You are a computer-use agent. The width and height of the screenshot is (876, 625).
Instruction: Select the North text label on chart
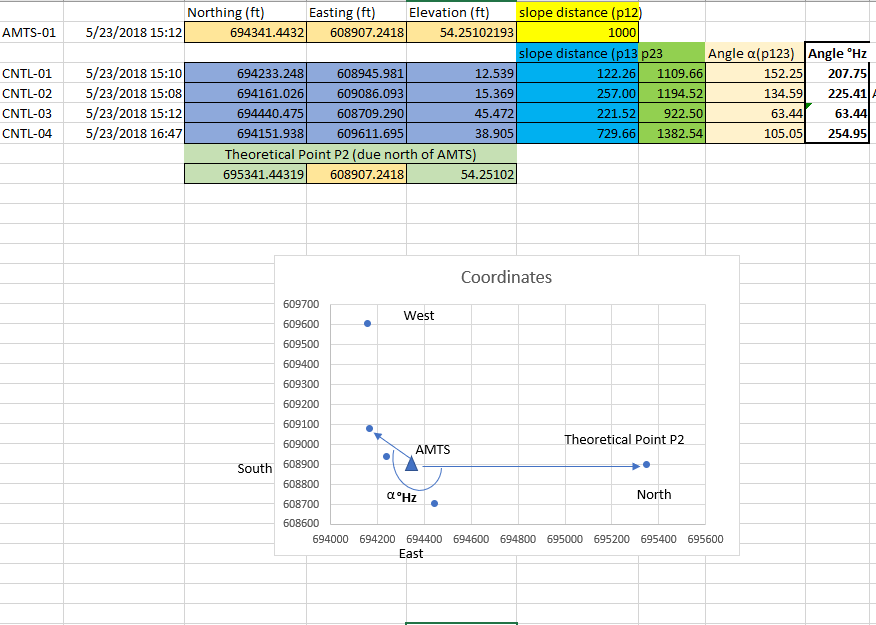tap(654, 494)
